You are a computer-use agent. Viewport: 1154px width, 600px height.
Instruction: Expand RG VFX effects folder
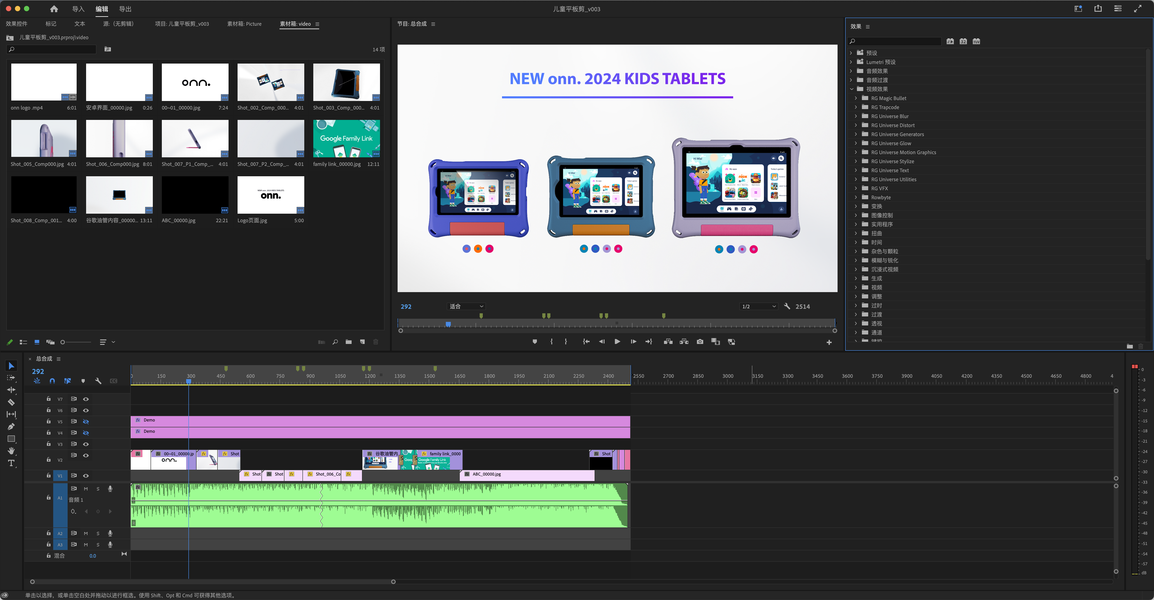(856, 188)
